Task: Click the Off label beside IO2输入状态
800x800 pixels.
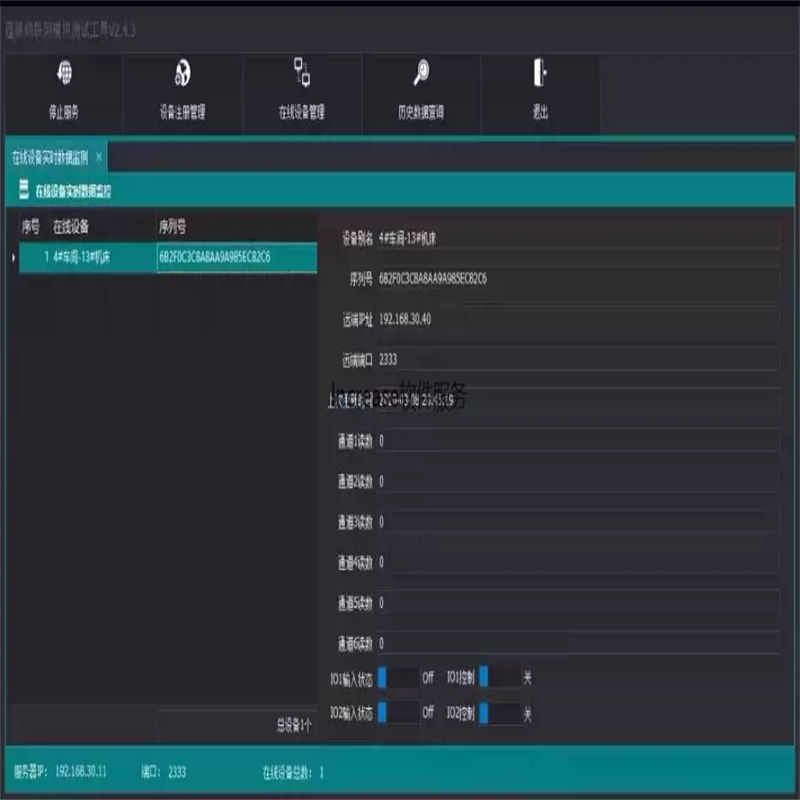Action: pos(428,712)
